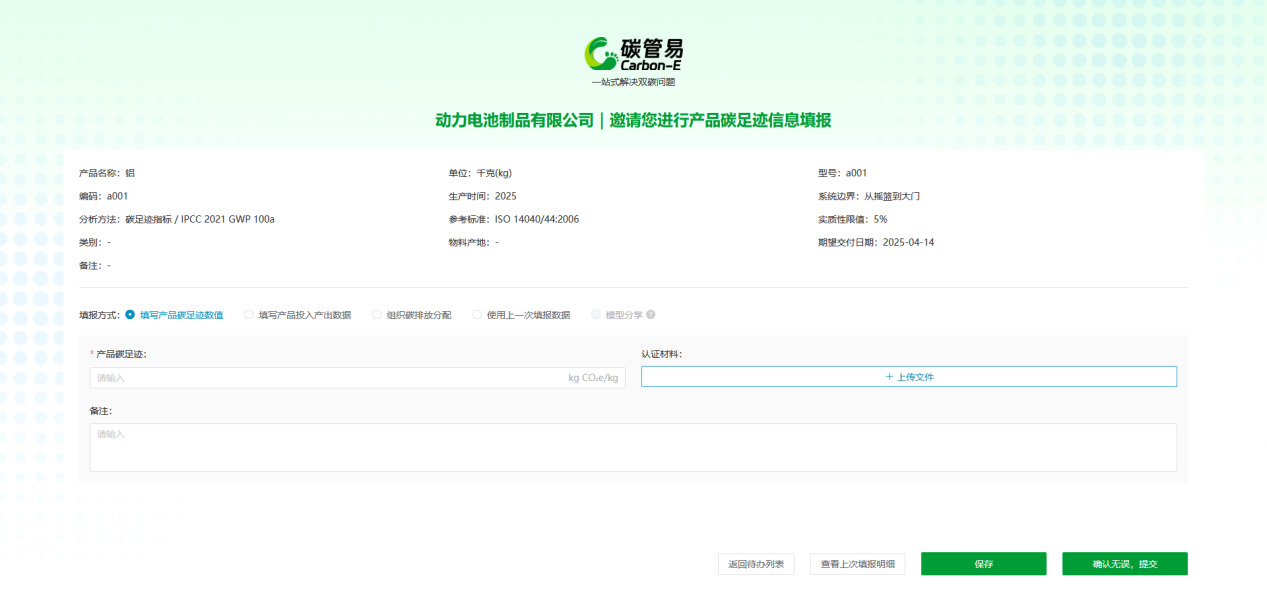Select the 组织碳排放分配 reporting method
Image resolution: width=1267 pixels, height=607 pixels.
coord(378,315)
